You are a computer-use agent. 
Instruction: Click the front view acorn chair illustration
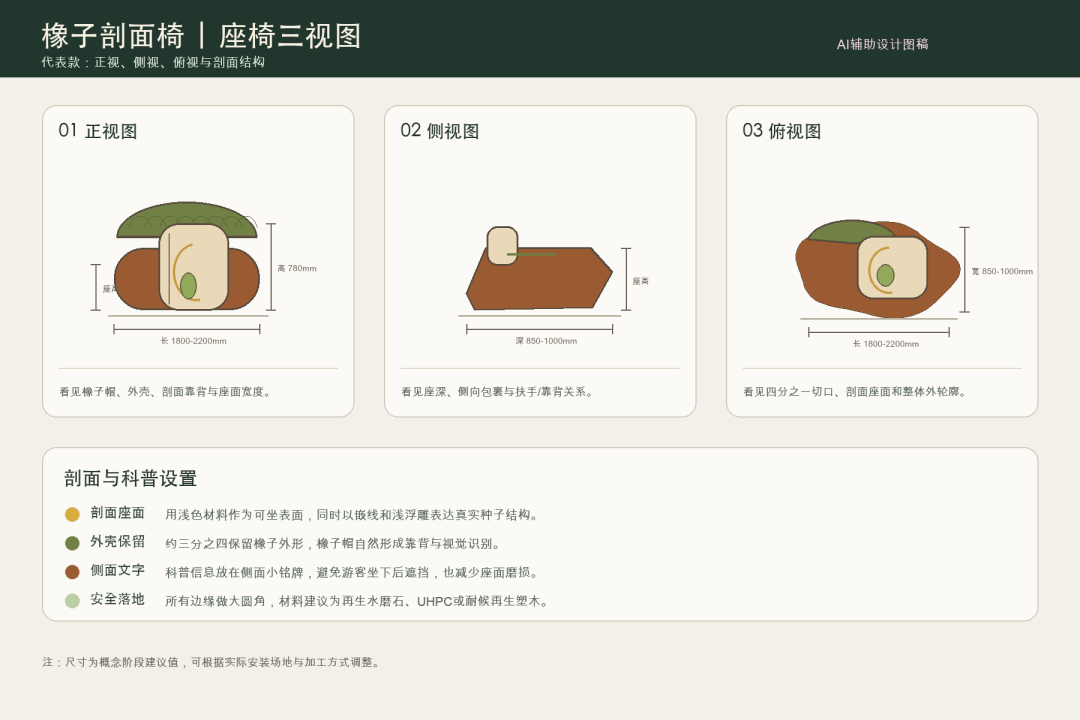point(187,256)
